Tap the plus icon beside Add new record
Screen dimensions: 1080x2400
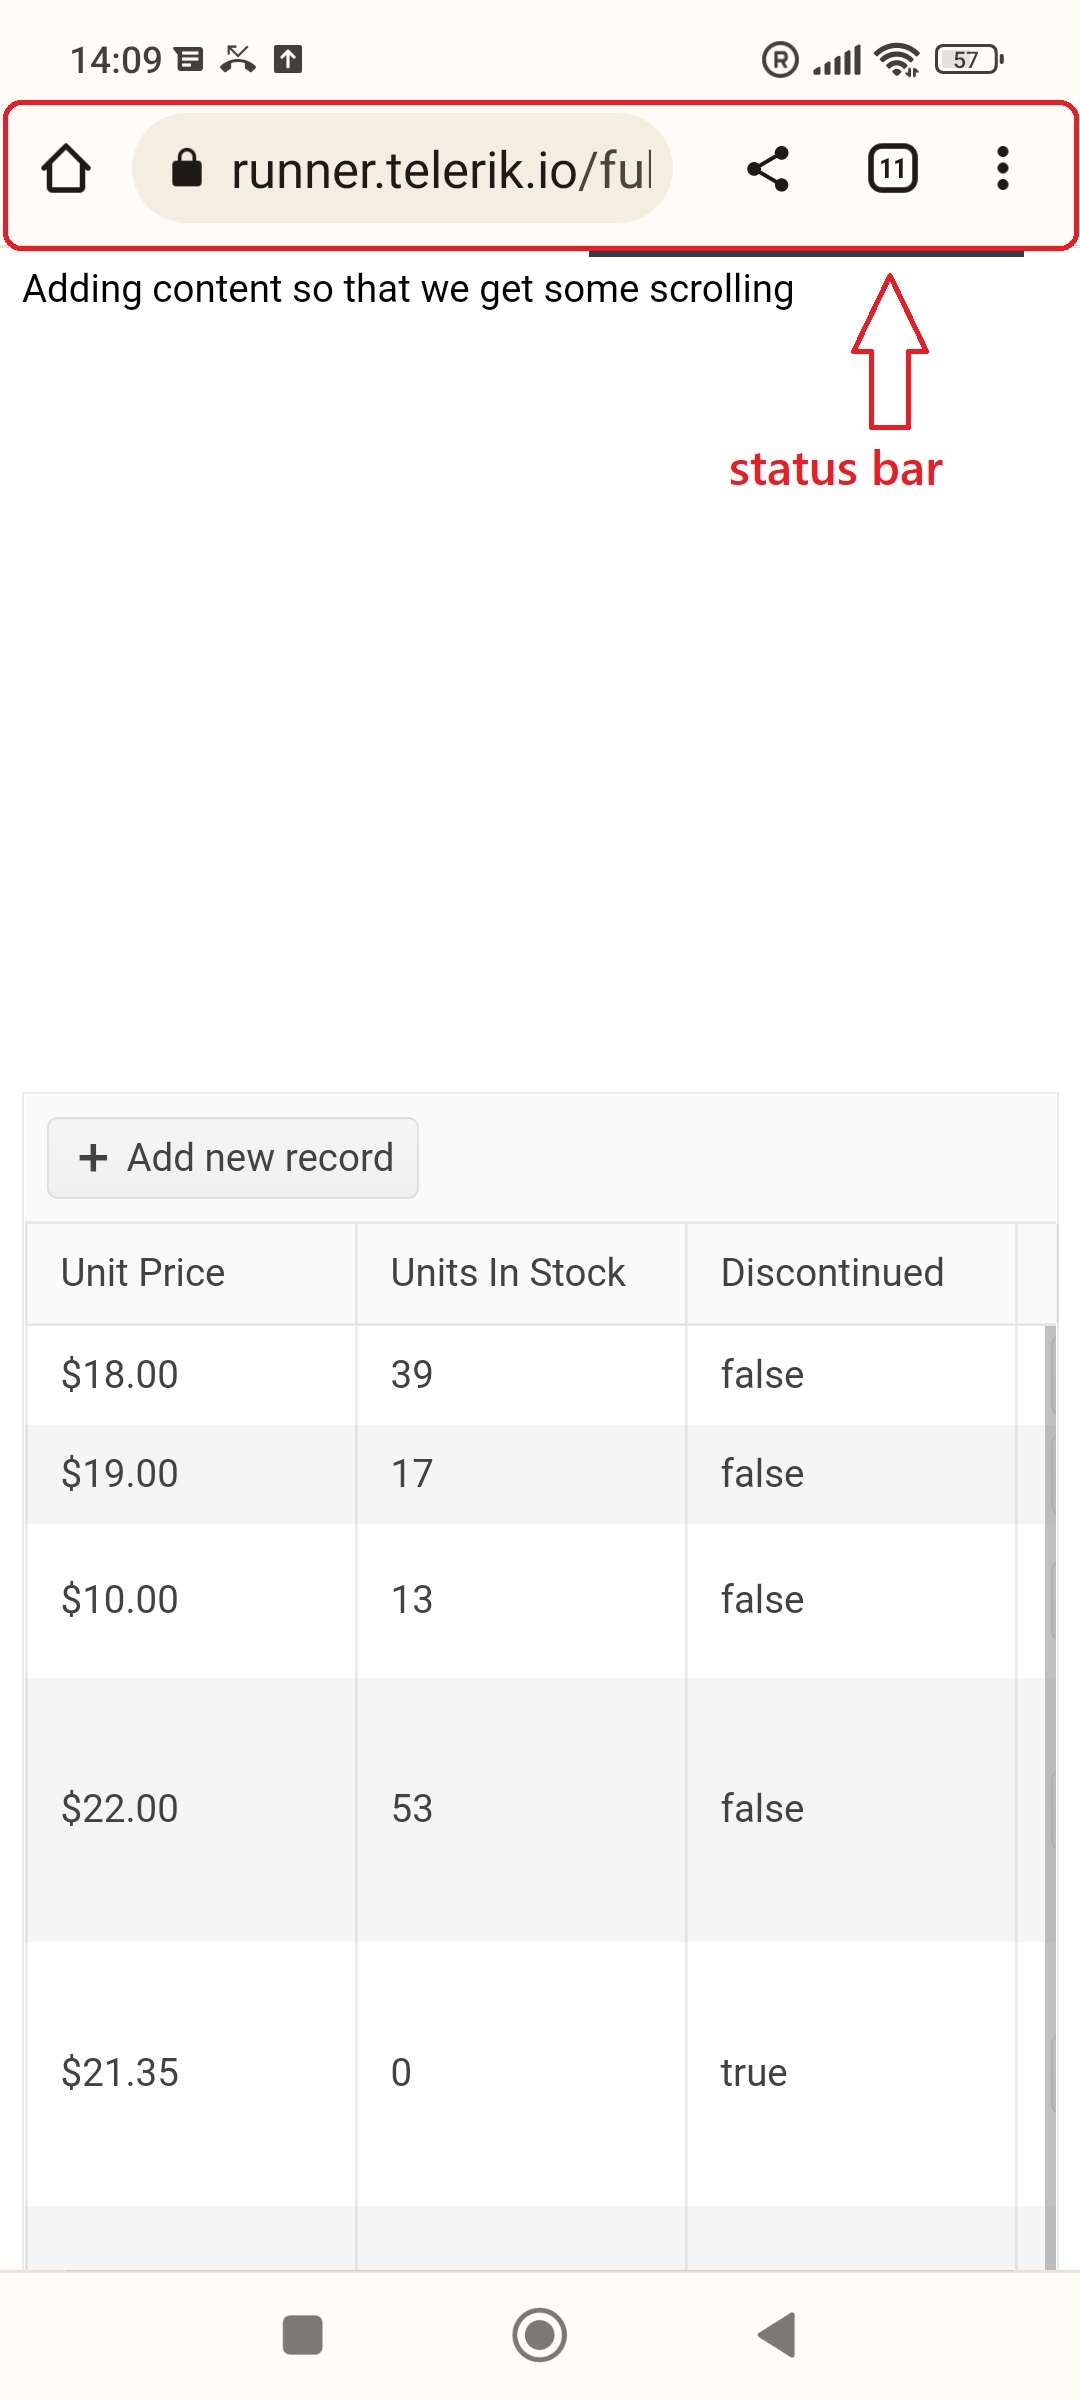point(93,1158)
